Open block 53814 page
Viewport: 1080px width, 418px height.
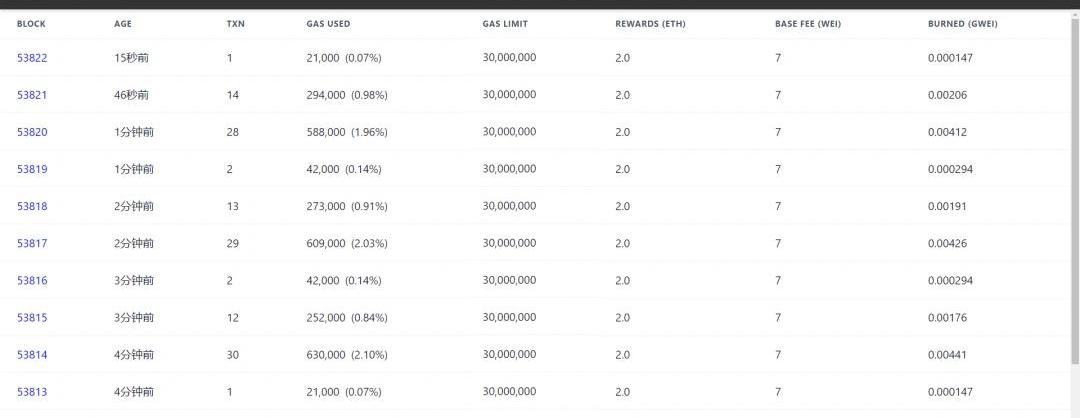32,355
